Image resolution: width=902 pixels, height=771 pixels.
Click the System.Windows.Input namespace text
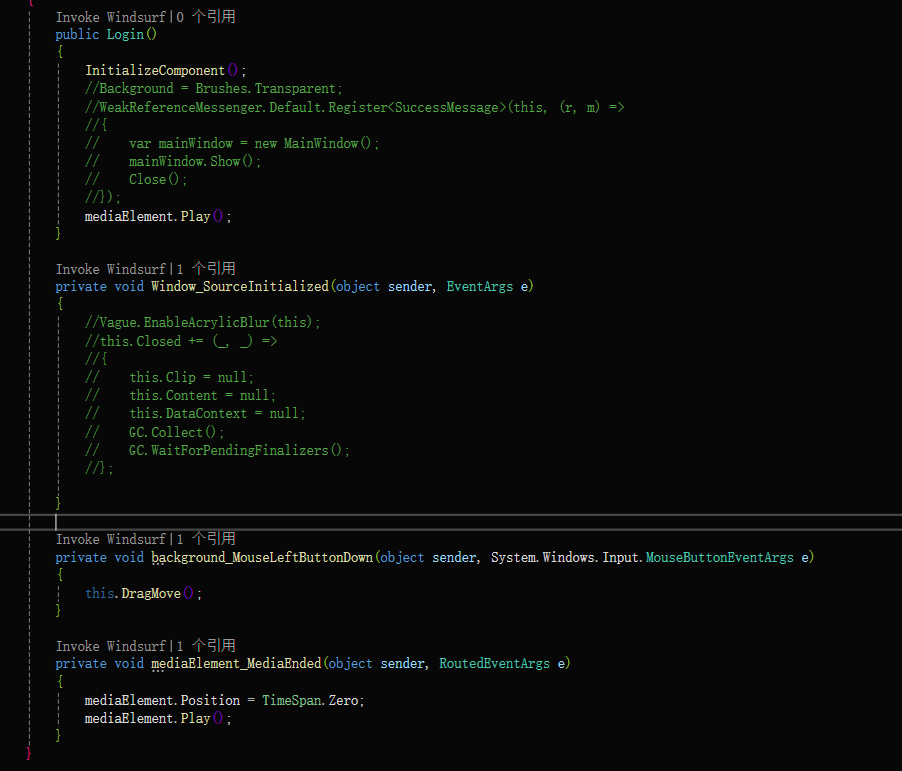(567, 558)
